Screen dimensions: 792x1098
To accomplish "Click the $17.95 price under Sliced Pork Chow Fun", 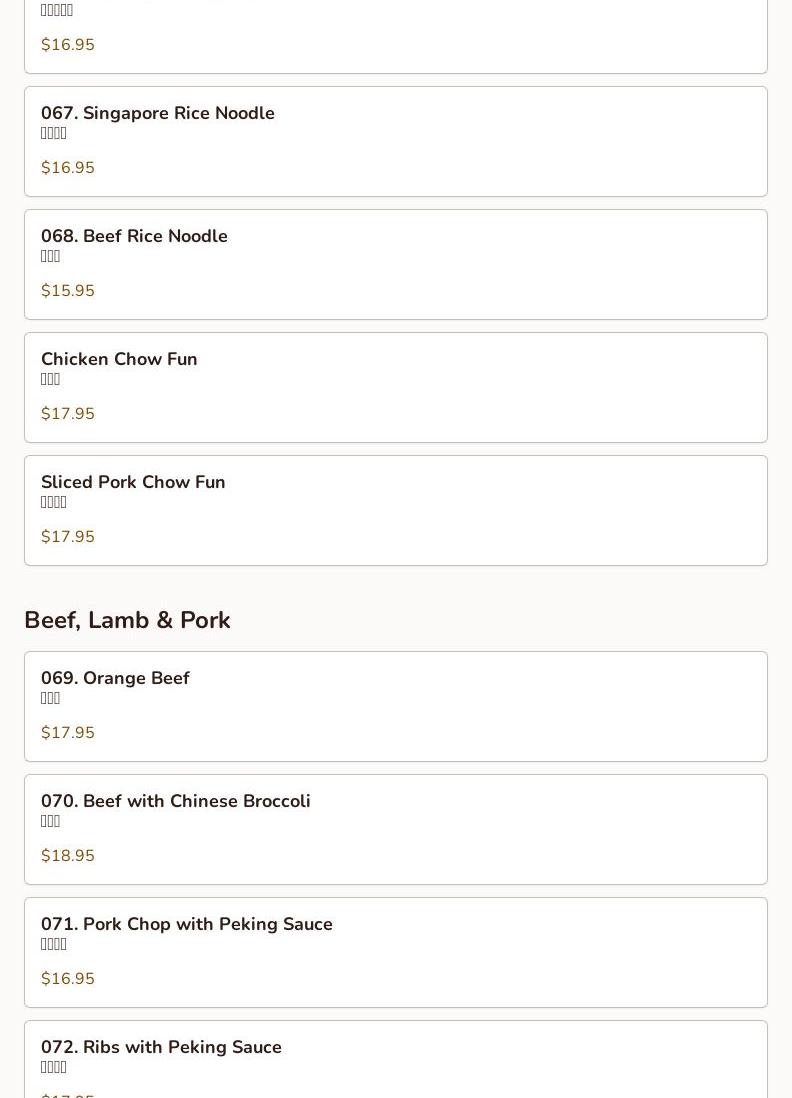I will coord(68,537).
